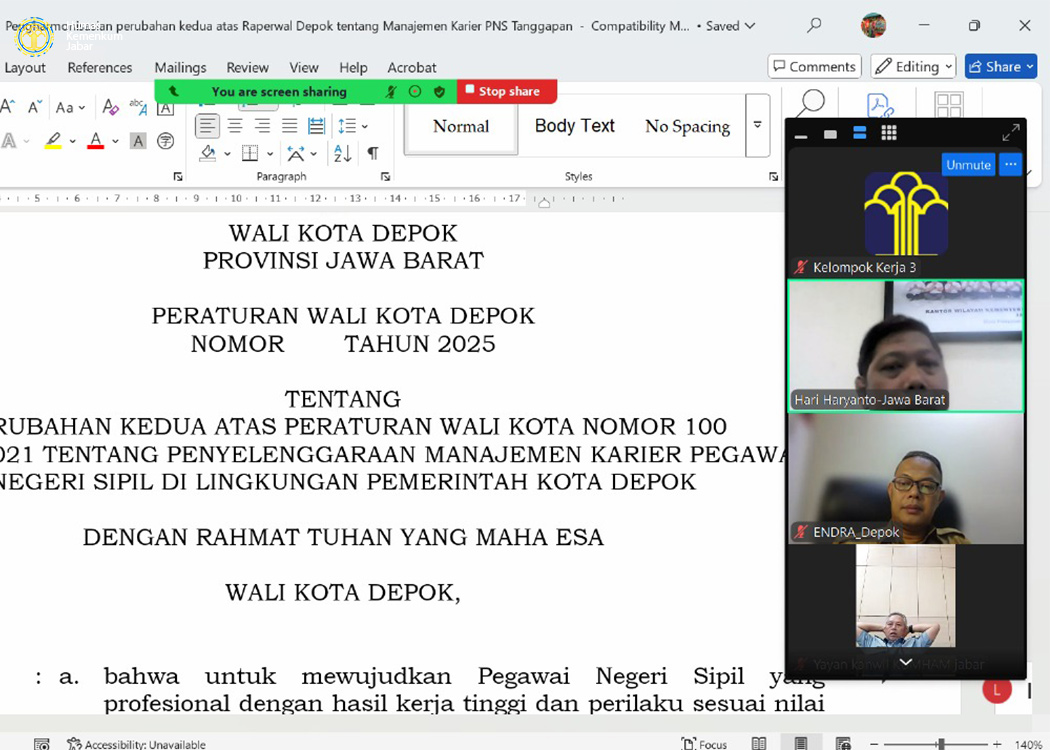Toggle Character Shading gray A icon
This screenshot has width=1050, height=750.
pos(138,141)
